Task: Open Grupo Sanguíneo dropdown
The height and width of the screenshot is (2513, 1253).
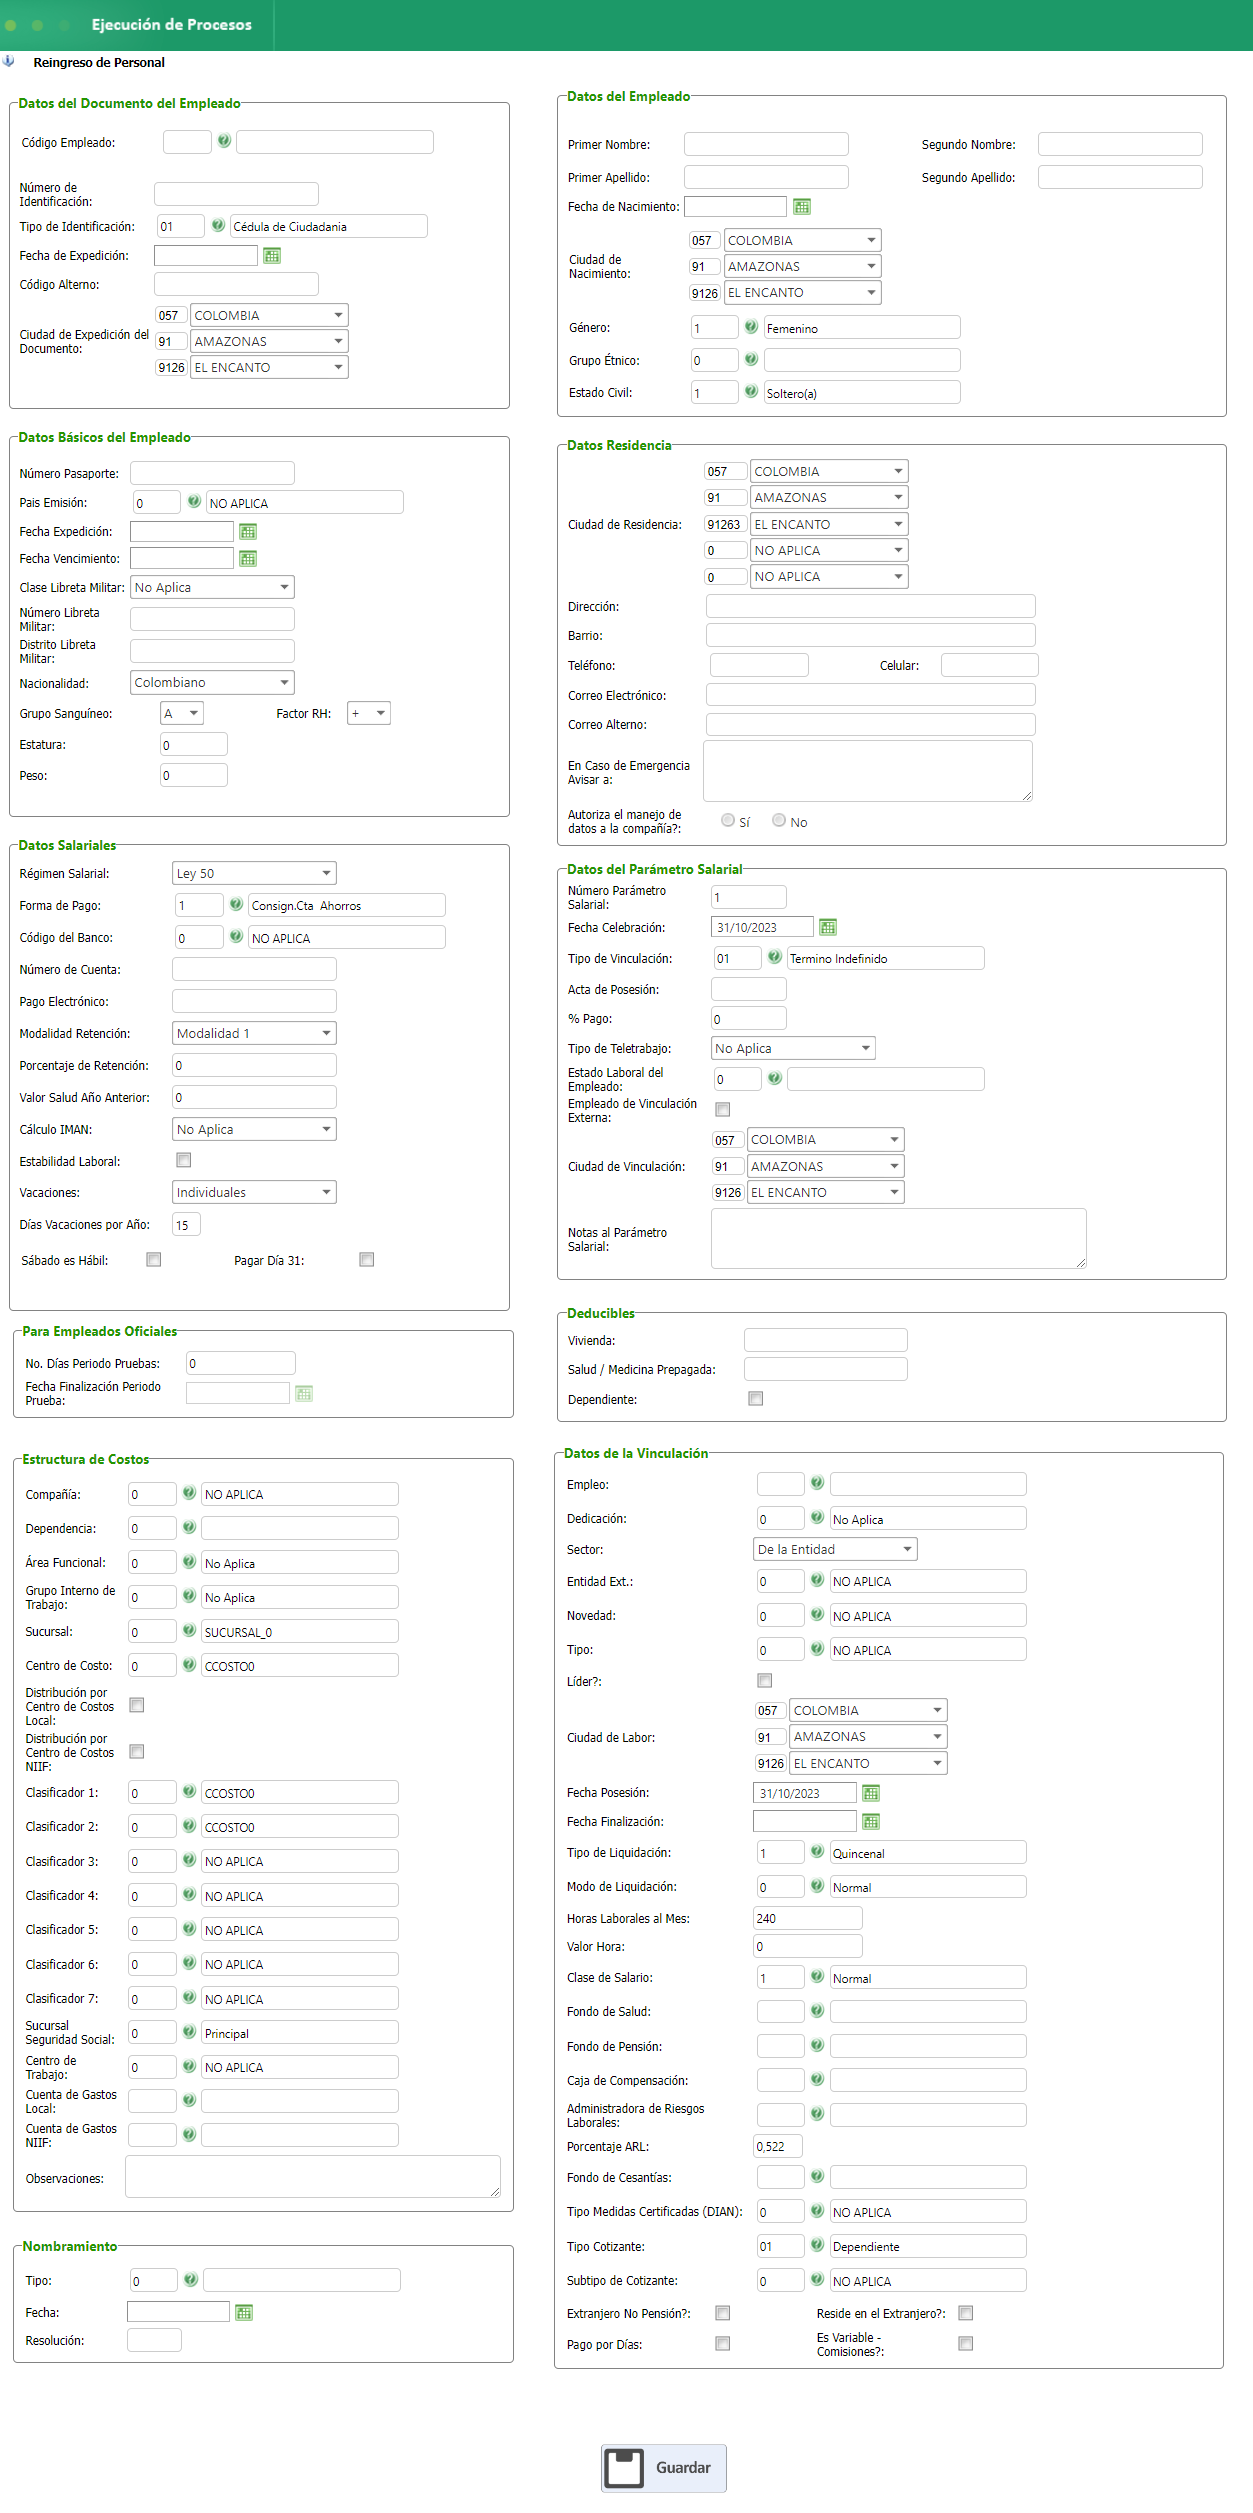Action: [x=182, y=713]
